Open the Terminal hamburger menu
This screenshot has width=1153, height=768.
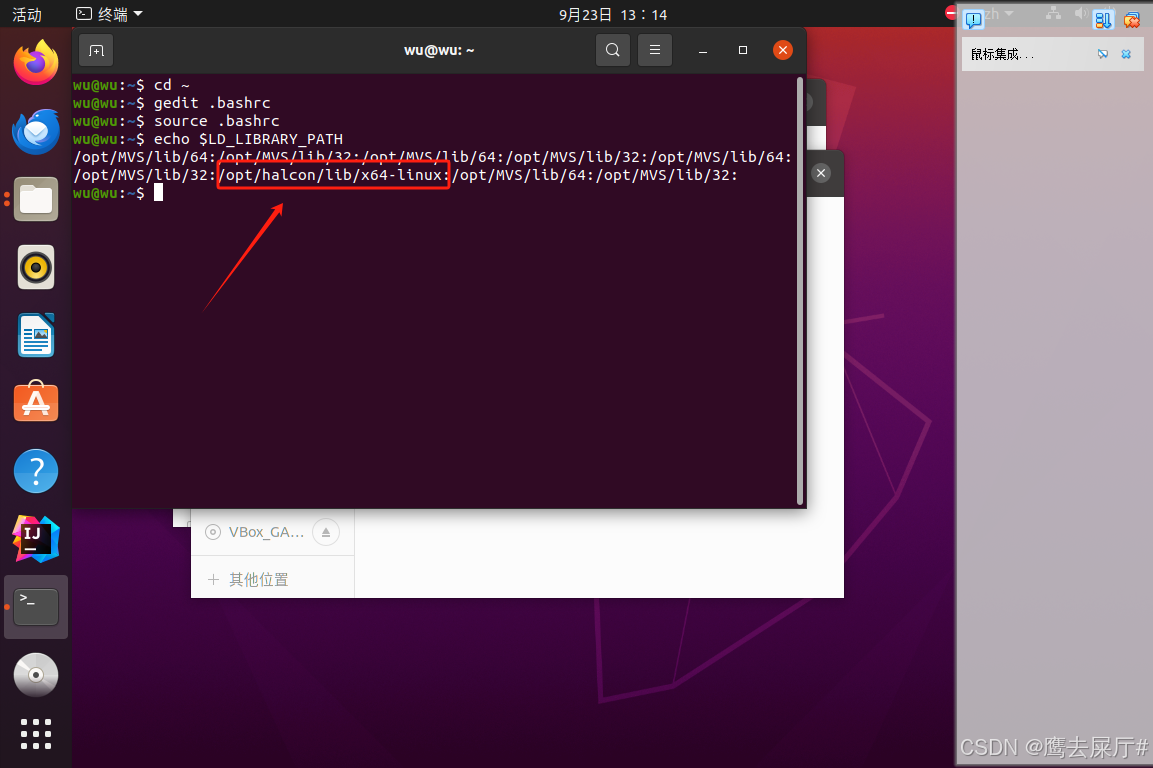(655, 49)
